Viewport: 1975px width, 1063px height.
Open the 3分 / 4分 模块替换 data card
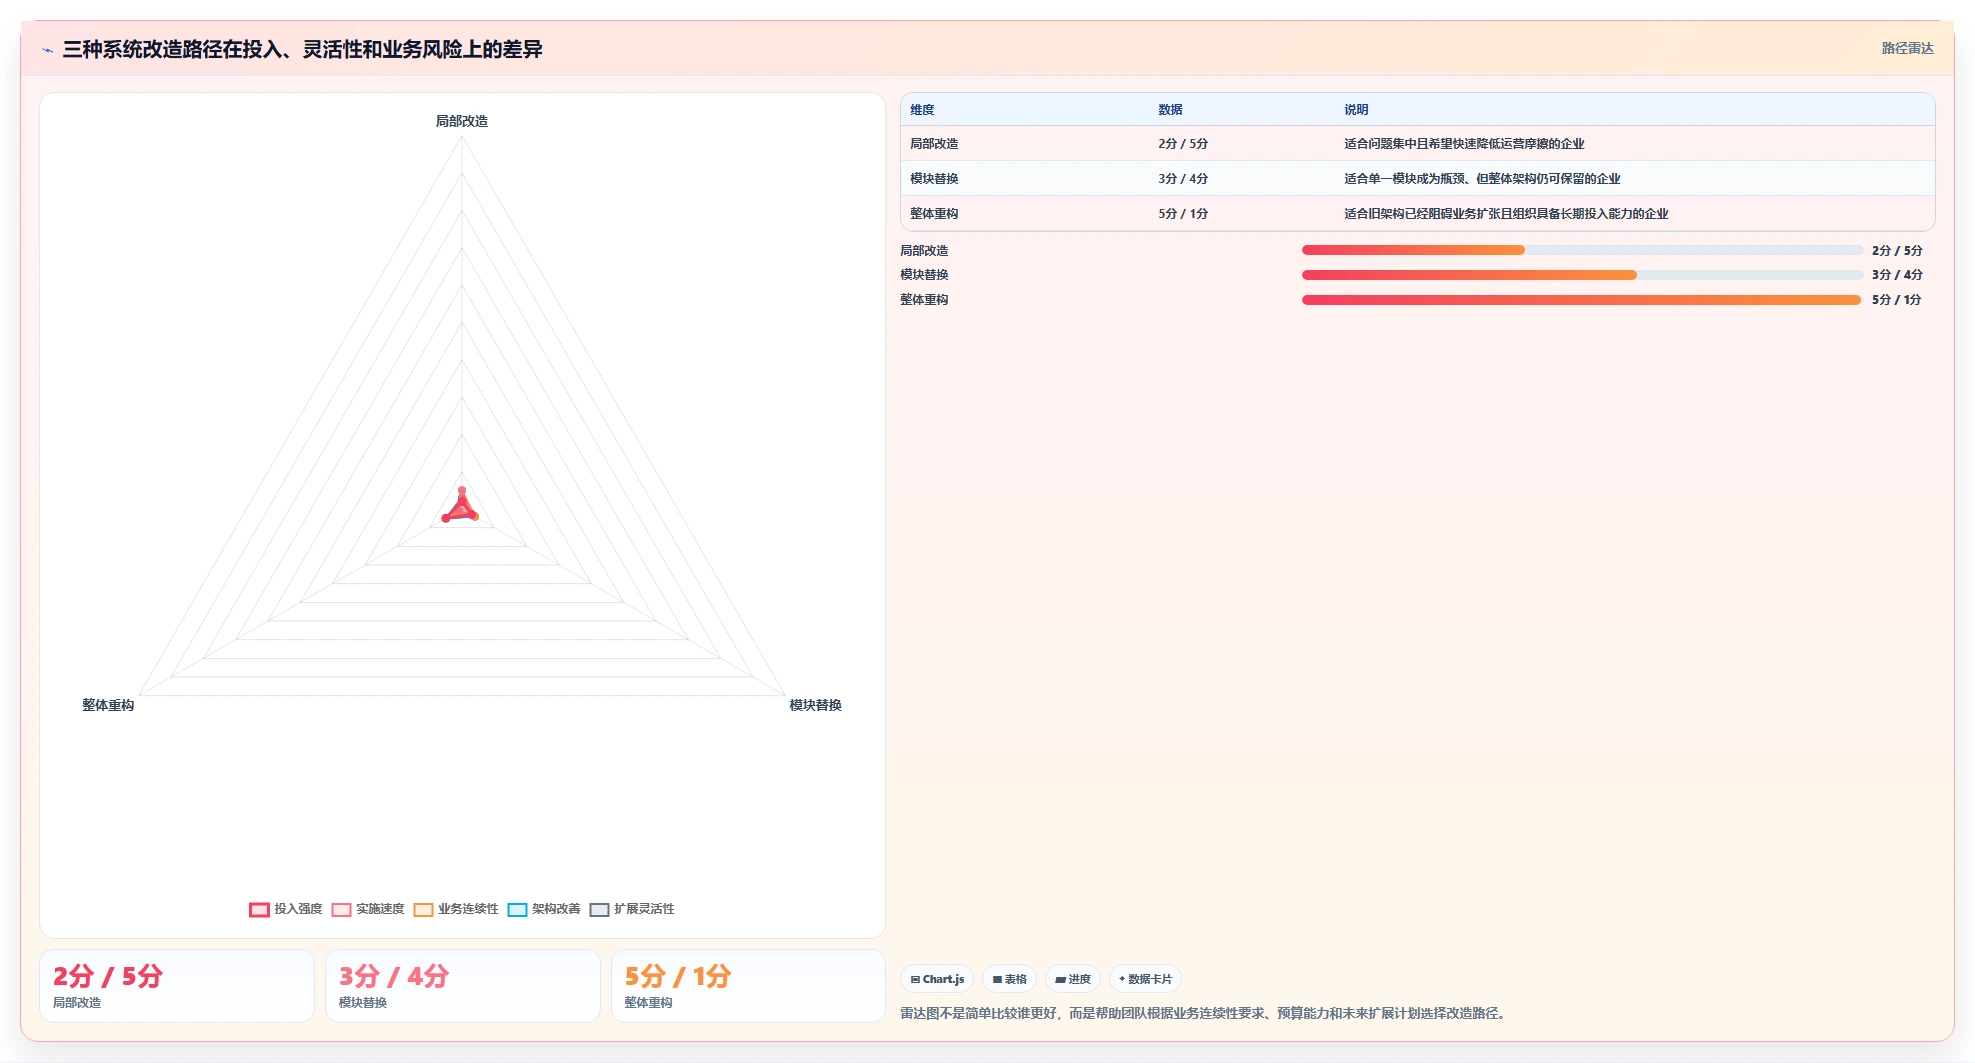pyautogui.click(x=463, y=986)
